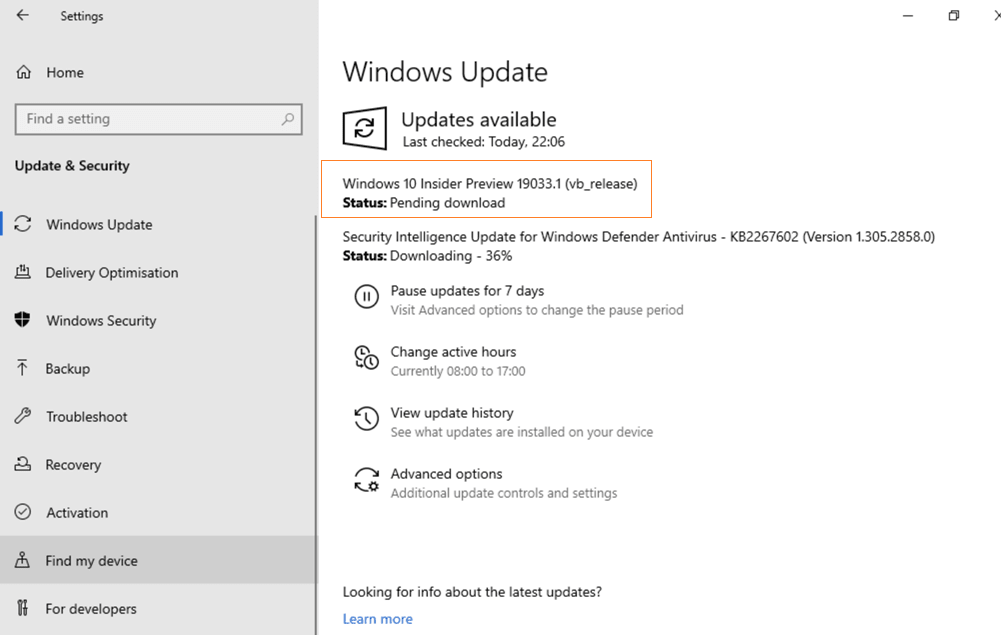
Task: Click the Home house icon
Action: tap(24, 72)
